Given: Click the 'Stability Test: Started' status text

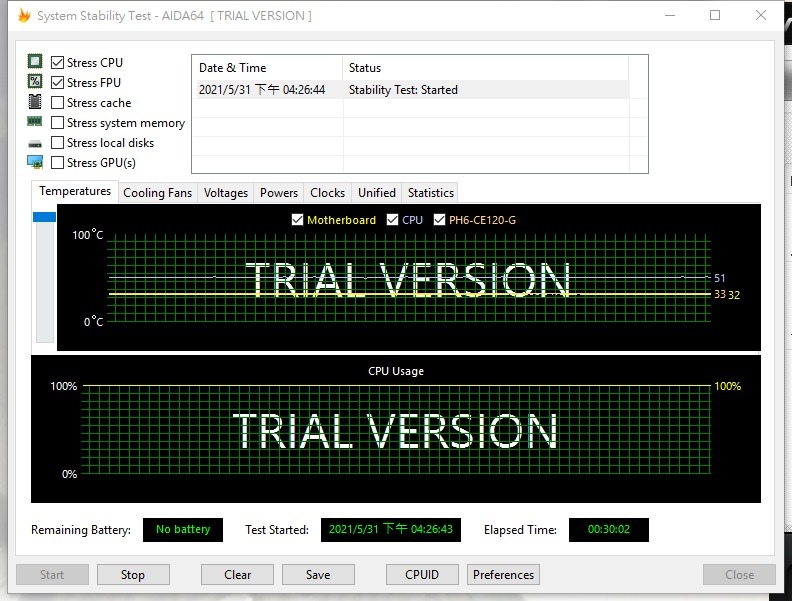Looking at the screenshot, I should tap(403, 90).
